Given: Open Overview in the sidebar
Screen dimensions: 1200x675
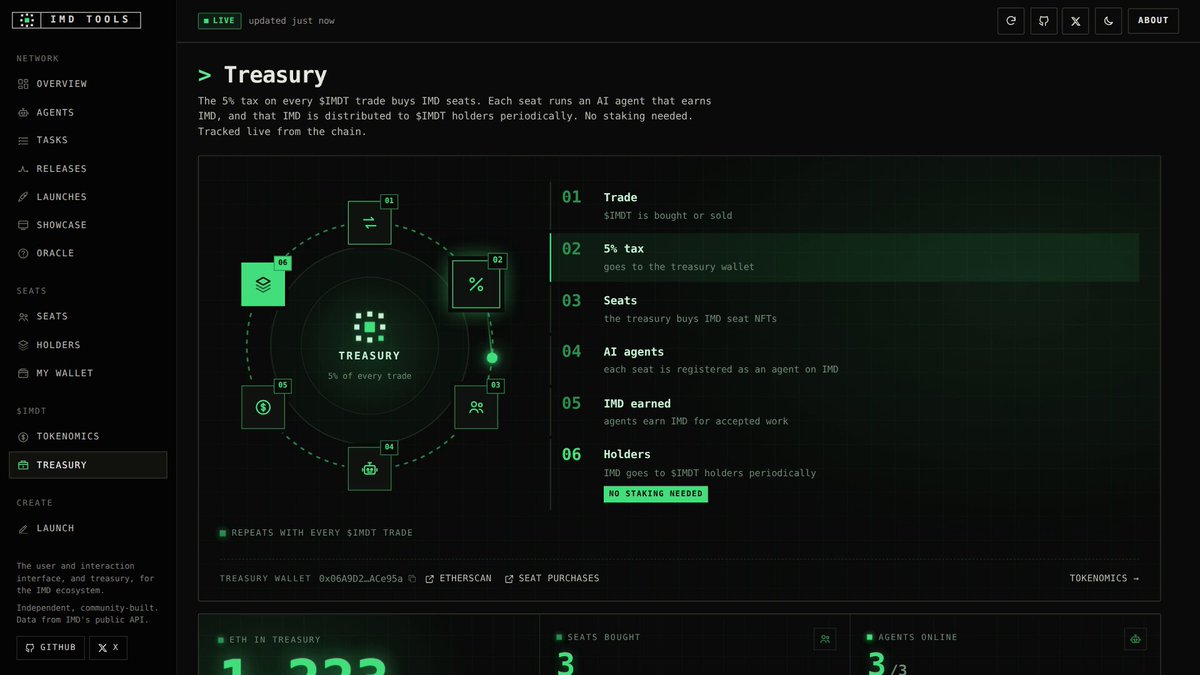Looking at the screenshot, I should click(x=88, y=84).
